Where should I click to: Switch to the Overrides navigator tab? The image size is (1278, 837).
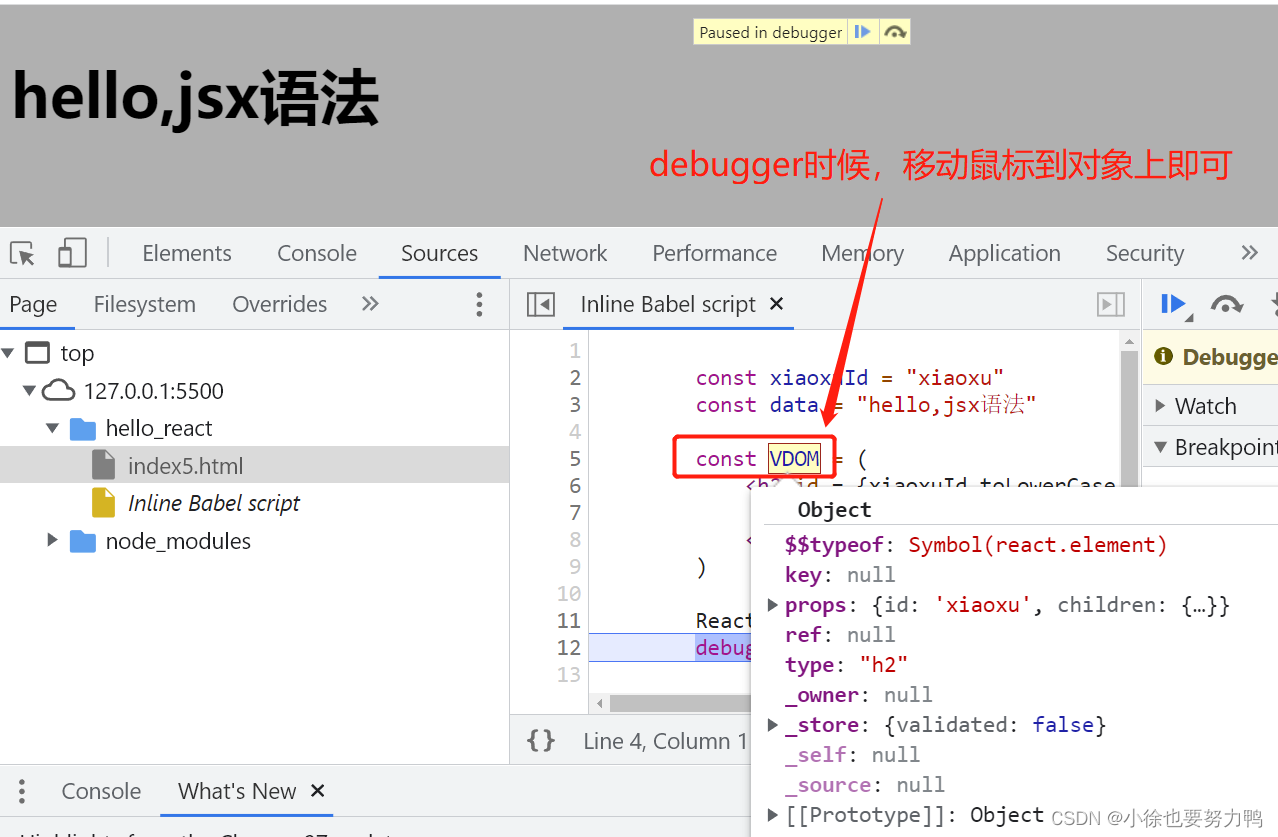pos(280,304)
